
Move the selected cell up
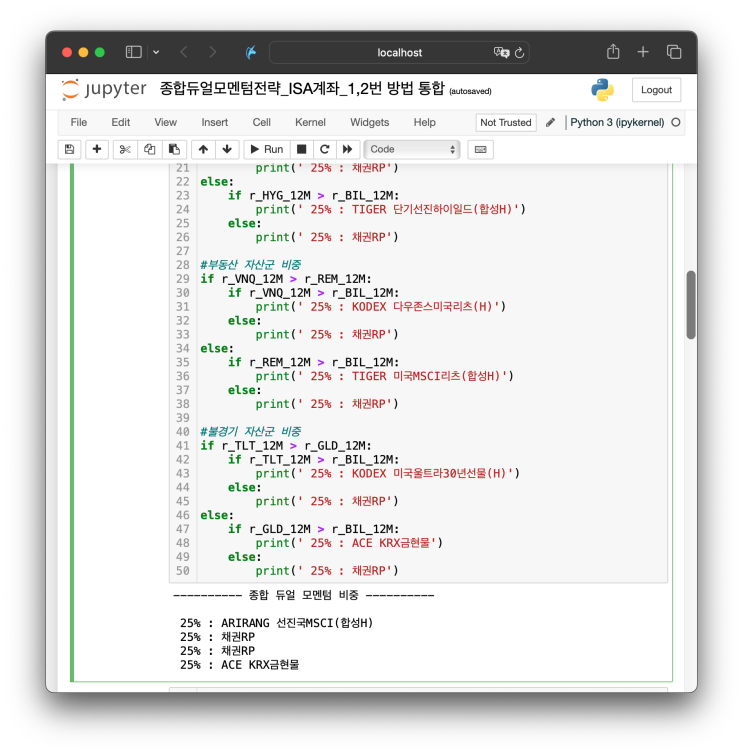(203, 149)
